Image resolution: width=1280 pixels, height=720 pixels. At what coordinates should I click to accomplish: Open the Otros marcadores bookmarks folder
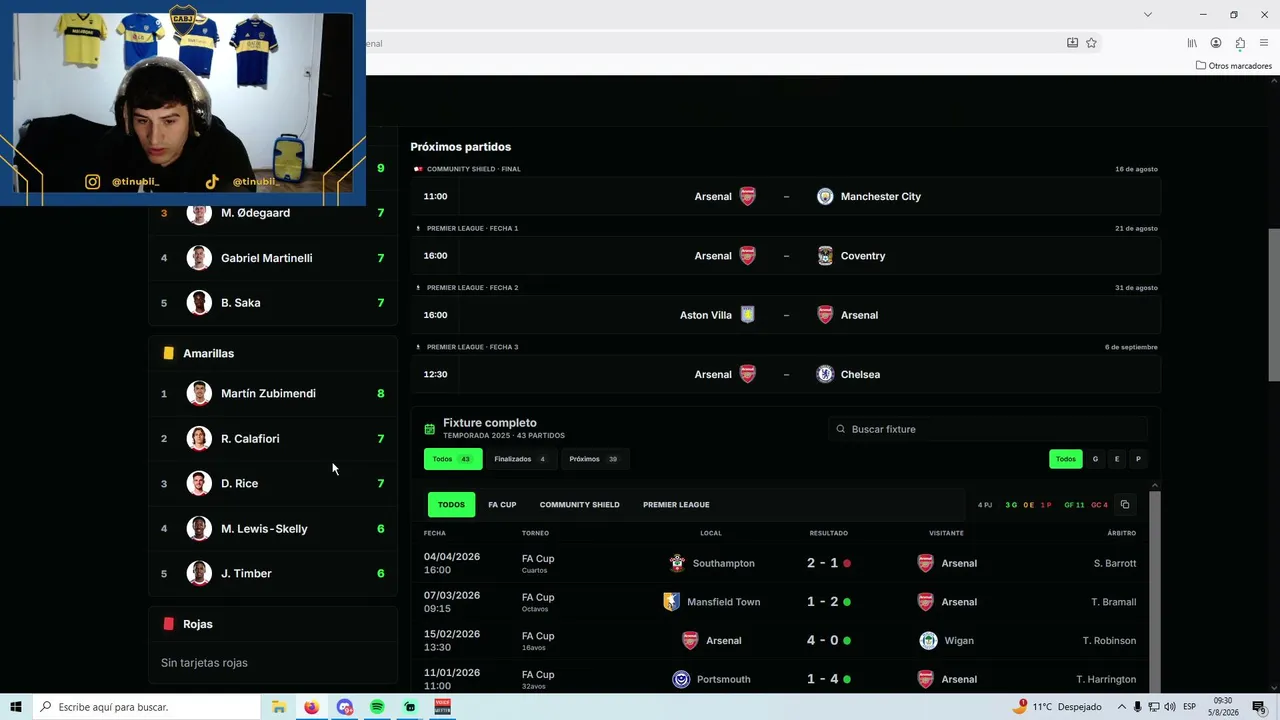pos(1234,66)
